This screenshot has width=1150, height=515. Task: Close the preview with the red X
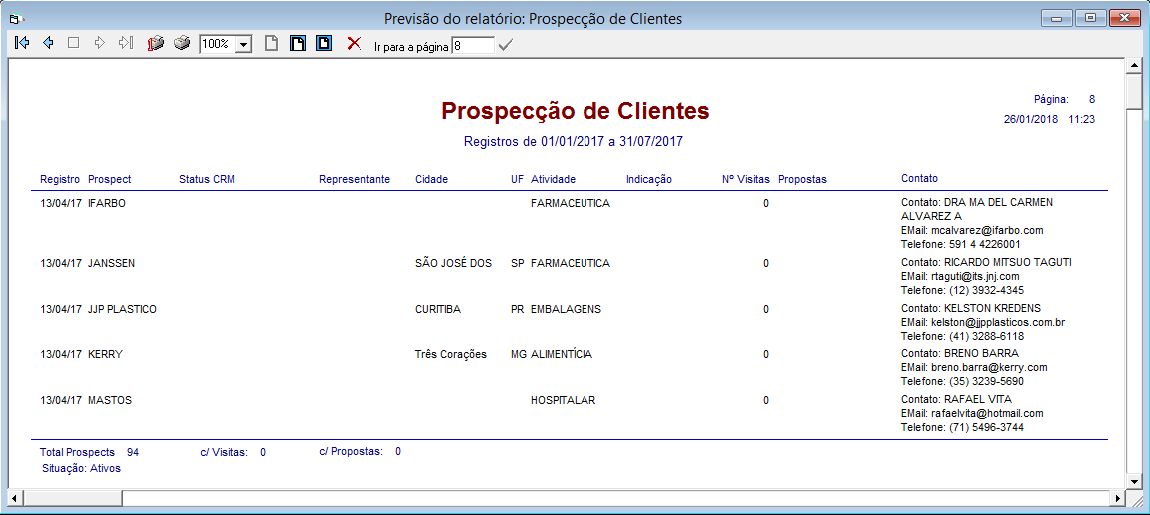tap(353, 44)
